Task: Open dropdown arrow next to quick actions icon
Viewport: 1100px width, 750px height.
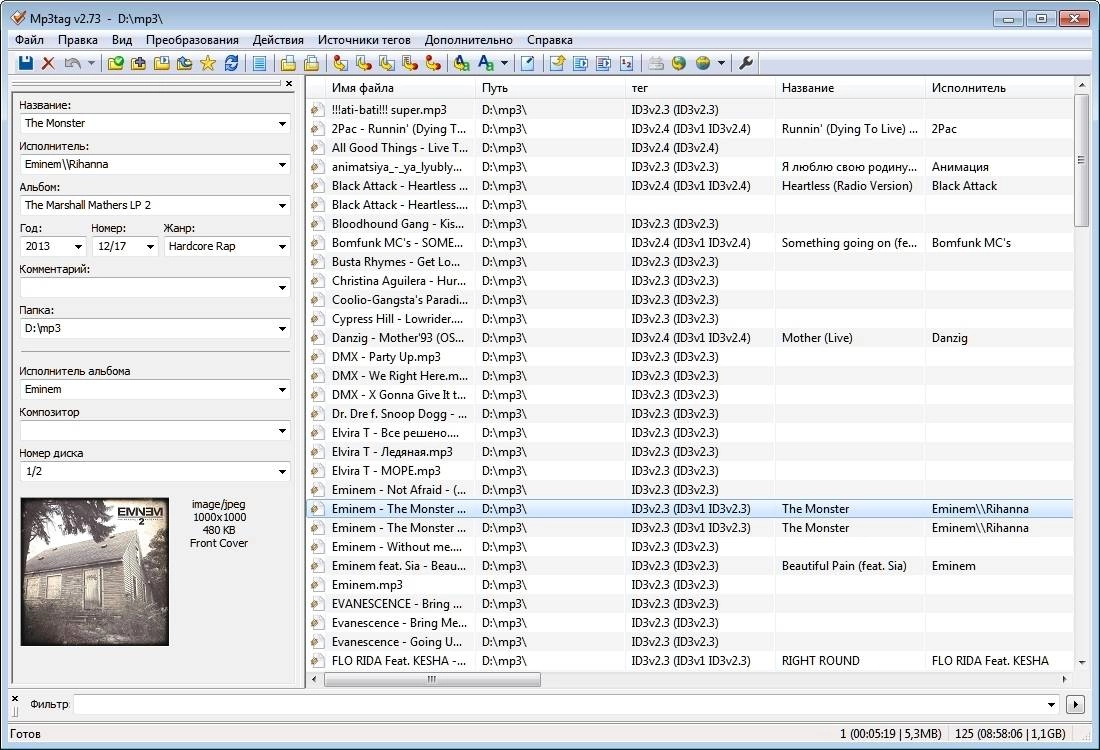Action: [x=504, y=63]
